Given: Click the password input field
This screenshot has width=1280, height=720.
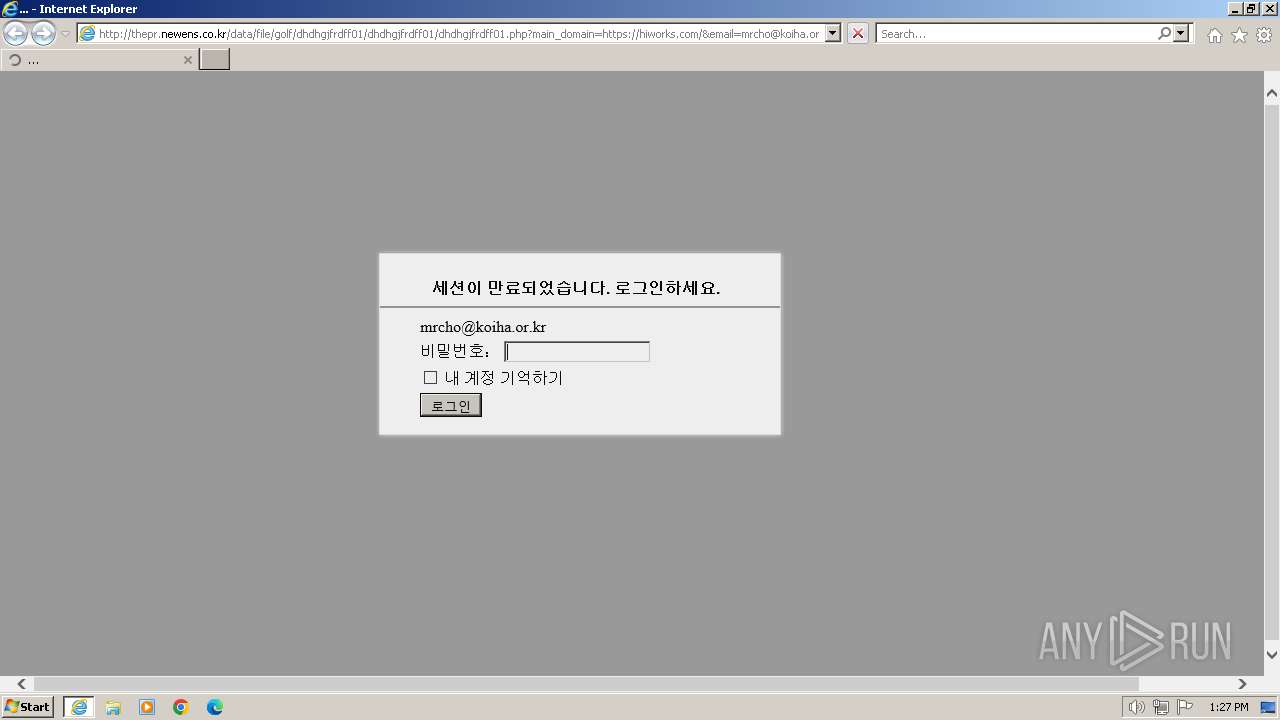Looking at the screenshot, I should tap(577, 352).
